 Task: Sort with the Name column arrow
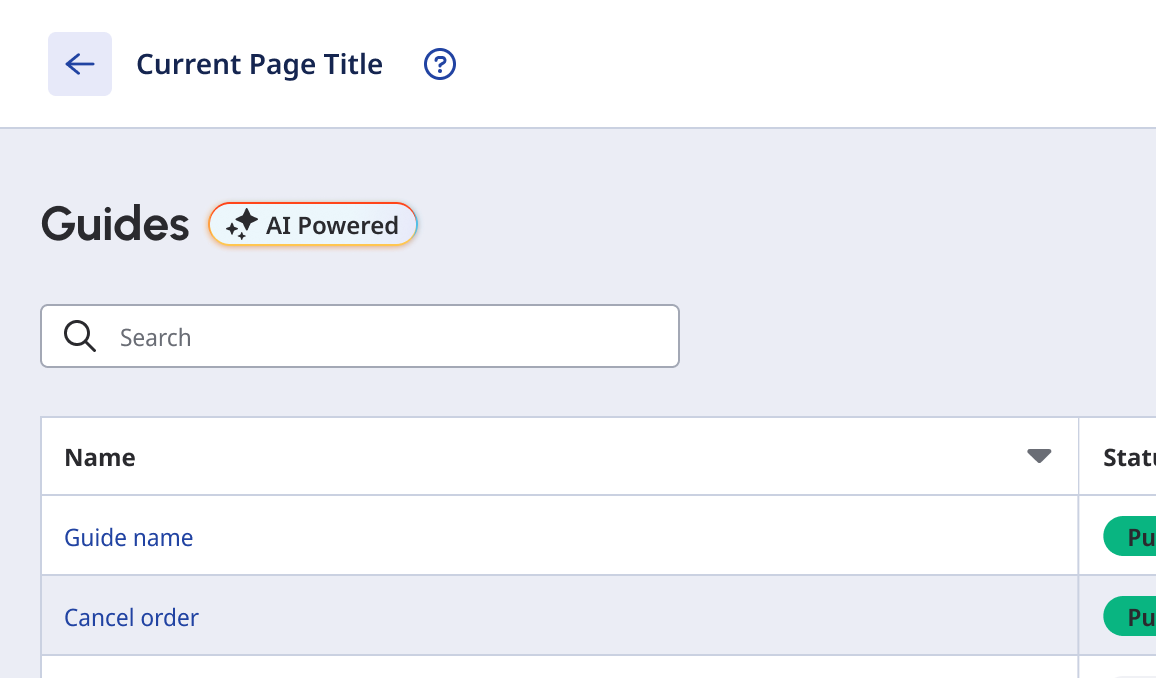click(x=1039, y=456)
